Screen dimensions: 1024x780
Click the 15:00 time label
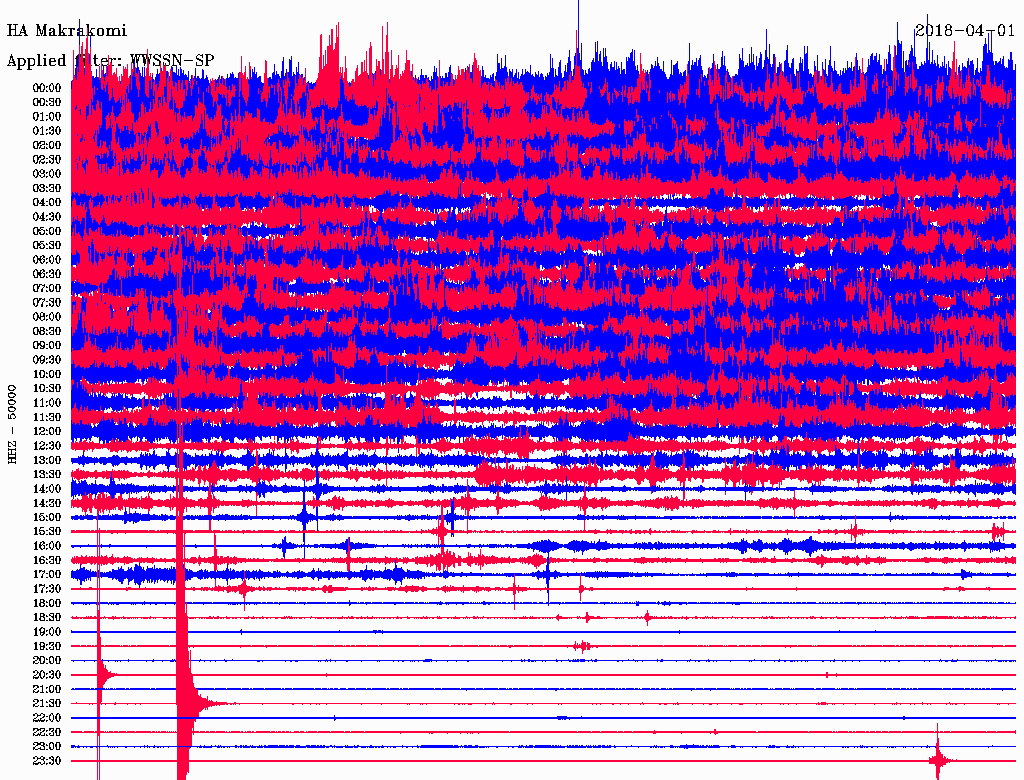point(47,517)
